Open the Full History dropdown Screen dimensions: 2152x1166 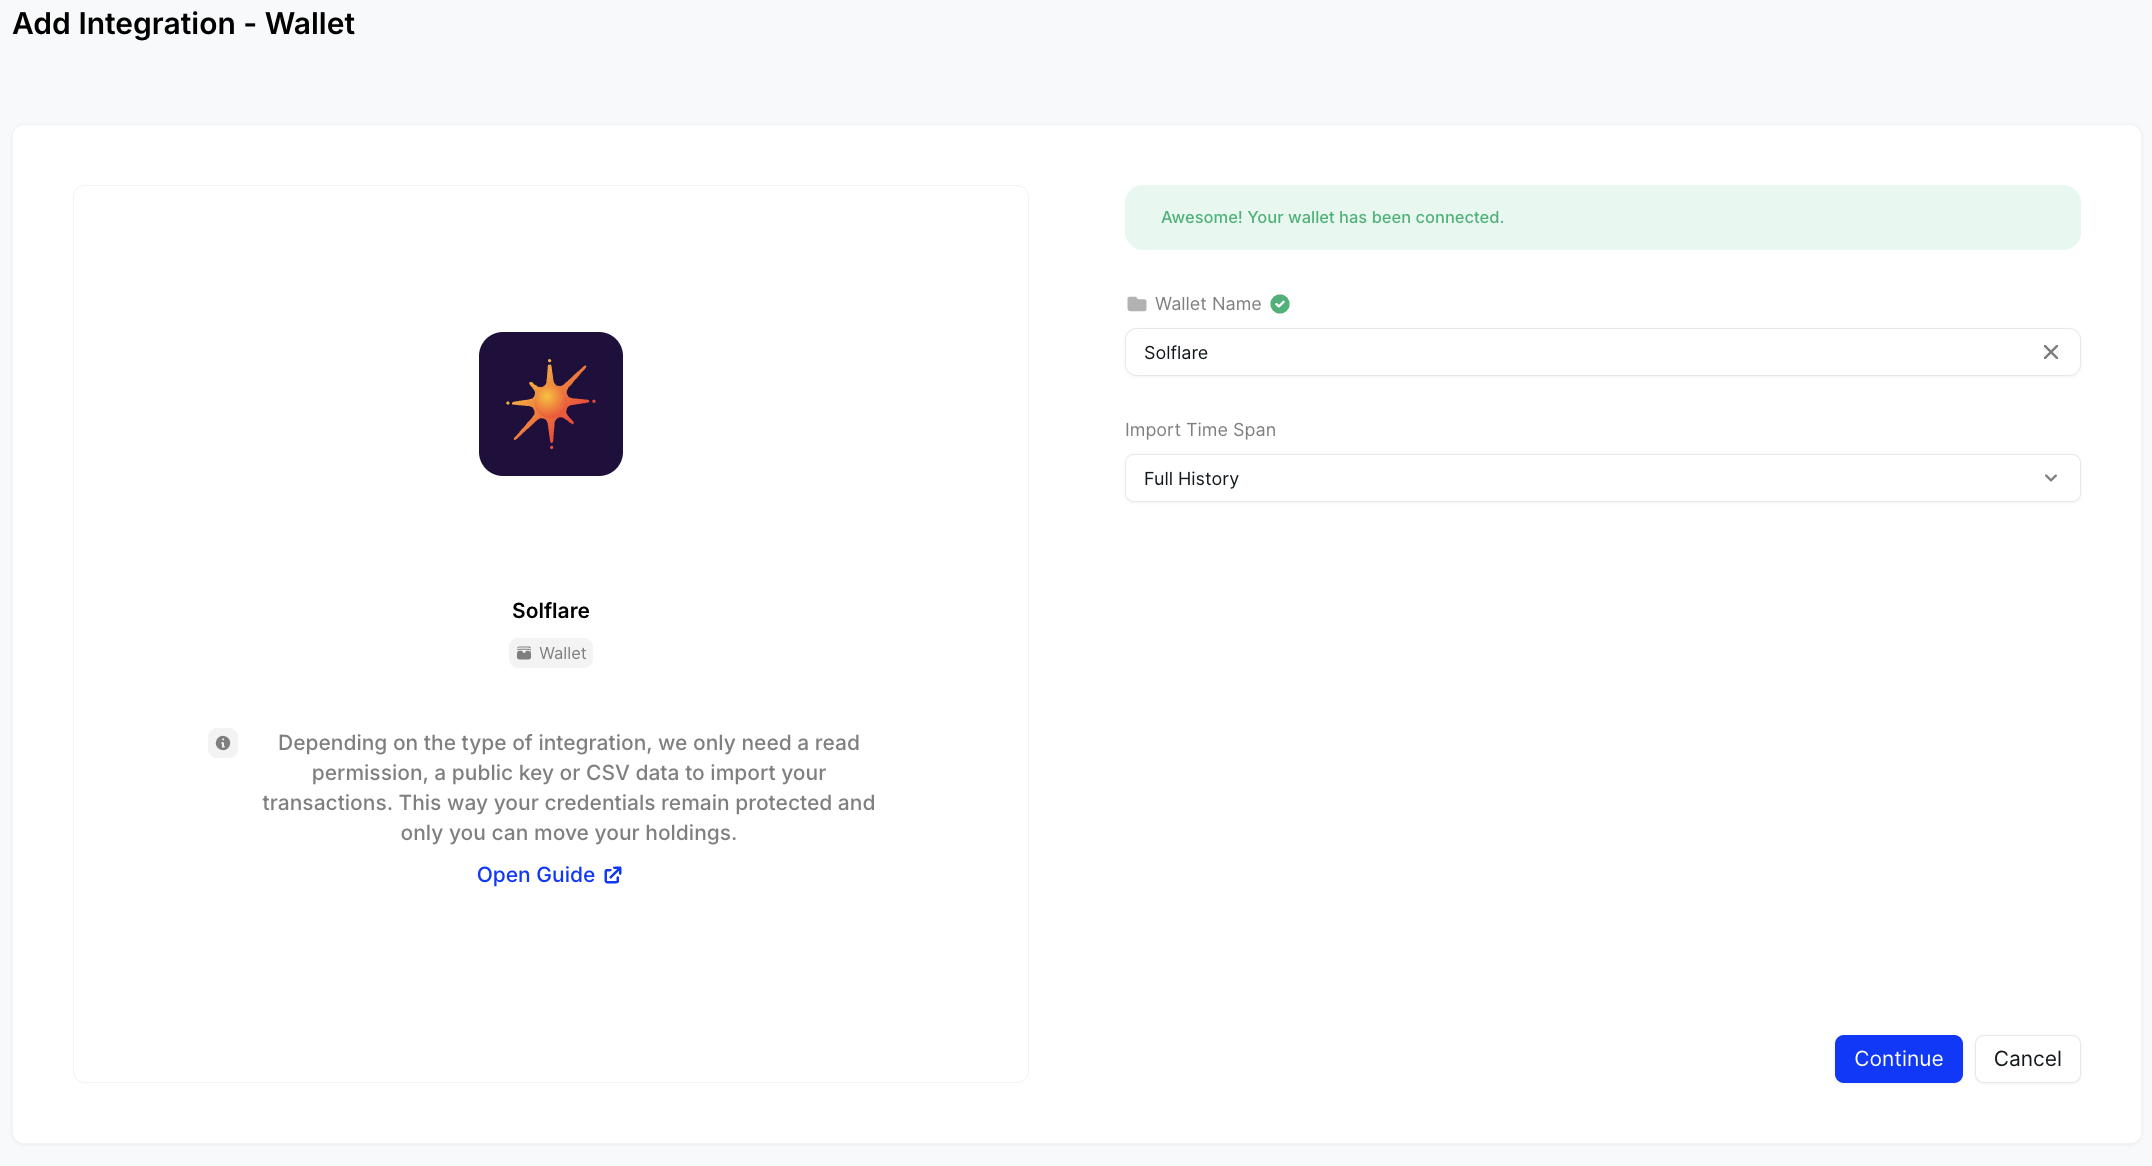pyautogui.click(x=1580, y=478)
